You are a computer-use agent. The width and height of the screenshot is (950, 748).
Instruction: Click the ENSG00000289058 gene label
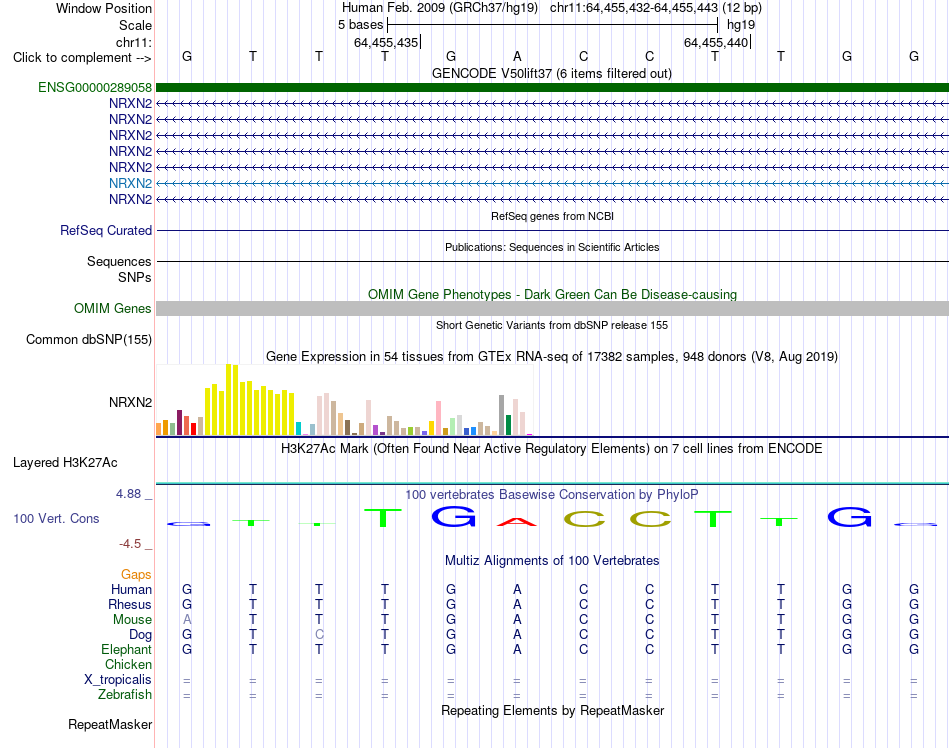95,87
